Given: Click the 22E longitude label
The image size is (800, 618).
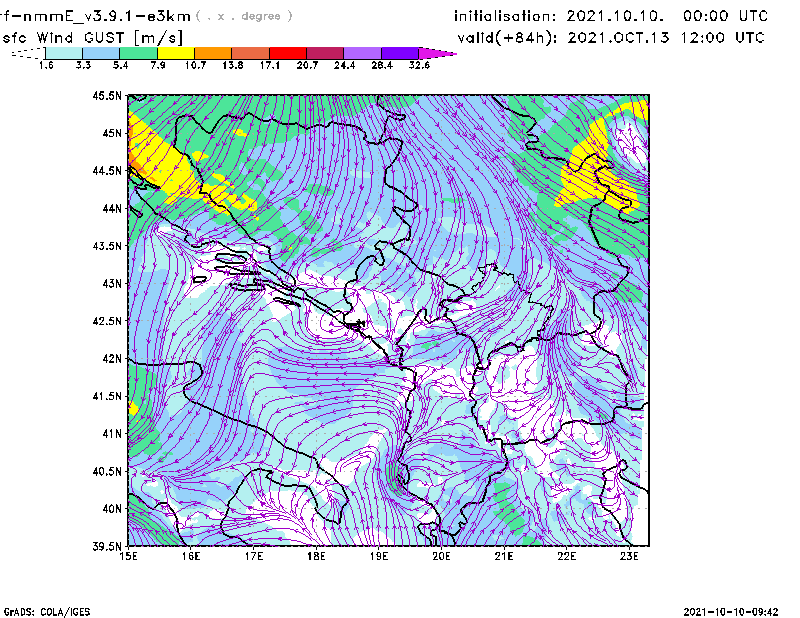Looking at the screenshot, I should [x=567, y=556].
